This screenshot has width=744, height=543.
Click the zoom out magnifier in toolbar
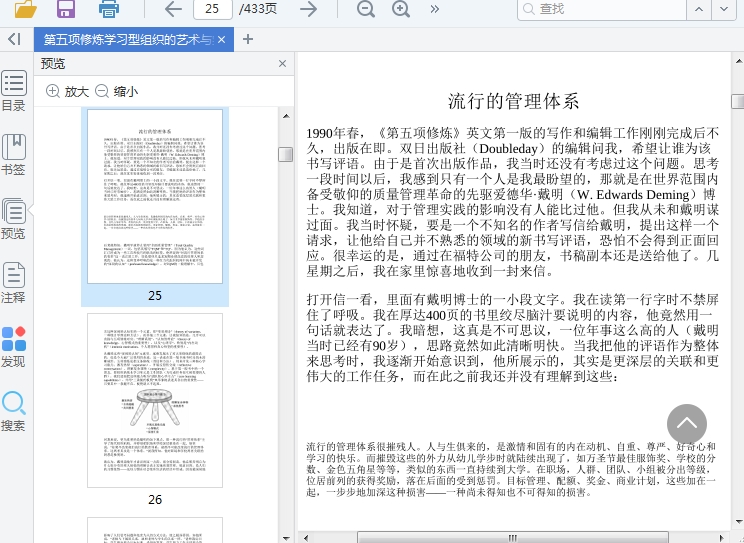(x=366, y=9)
